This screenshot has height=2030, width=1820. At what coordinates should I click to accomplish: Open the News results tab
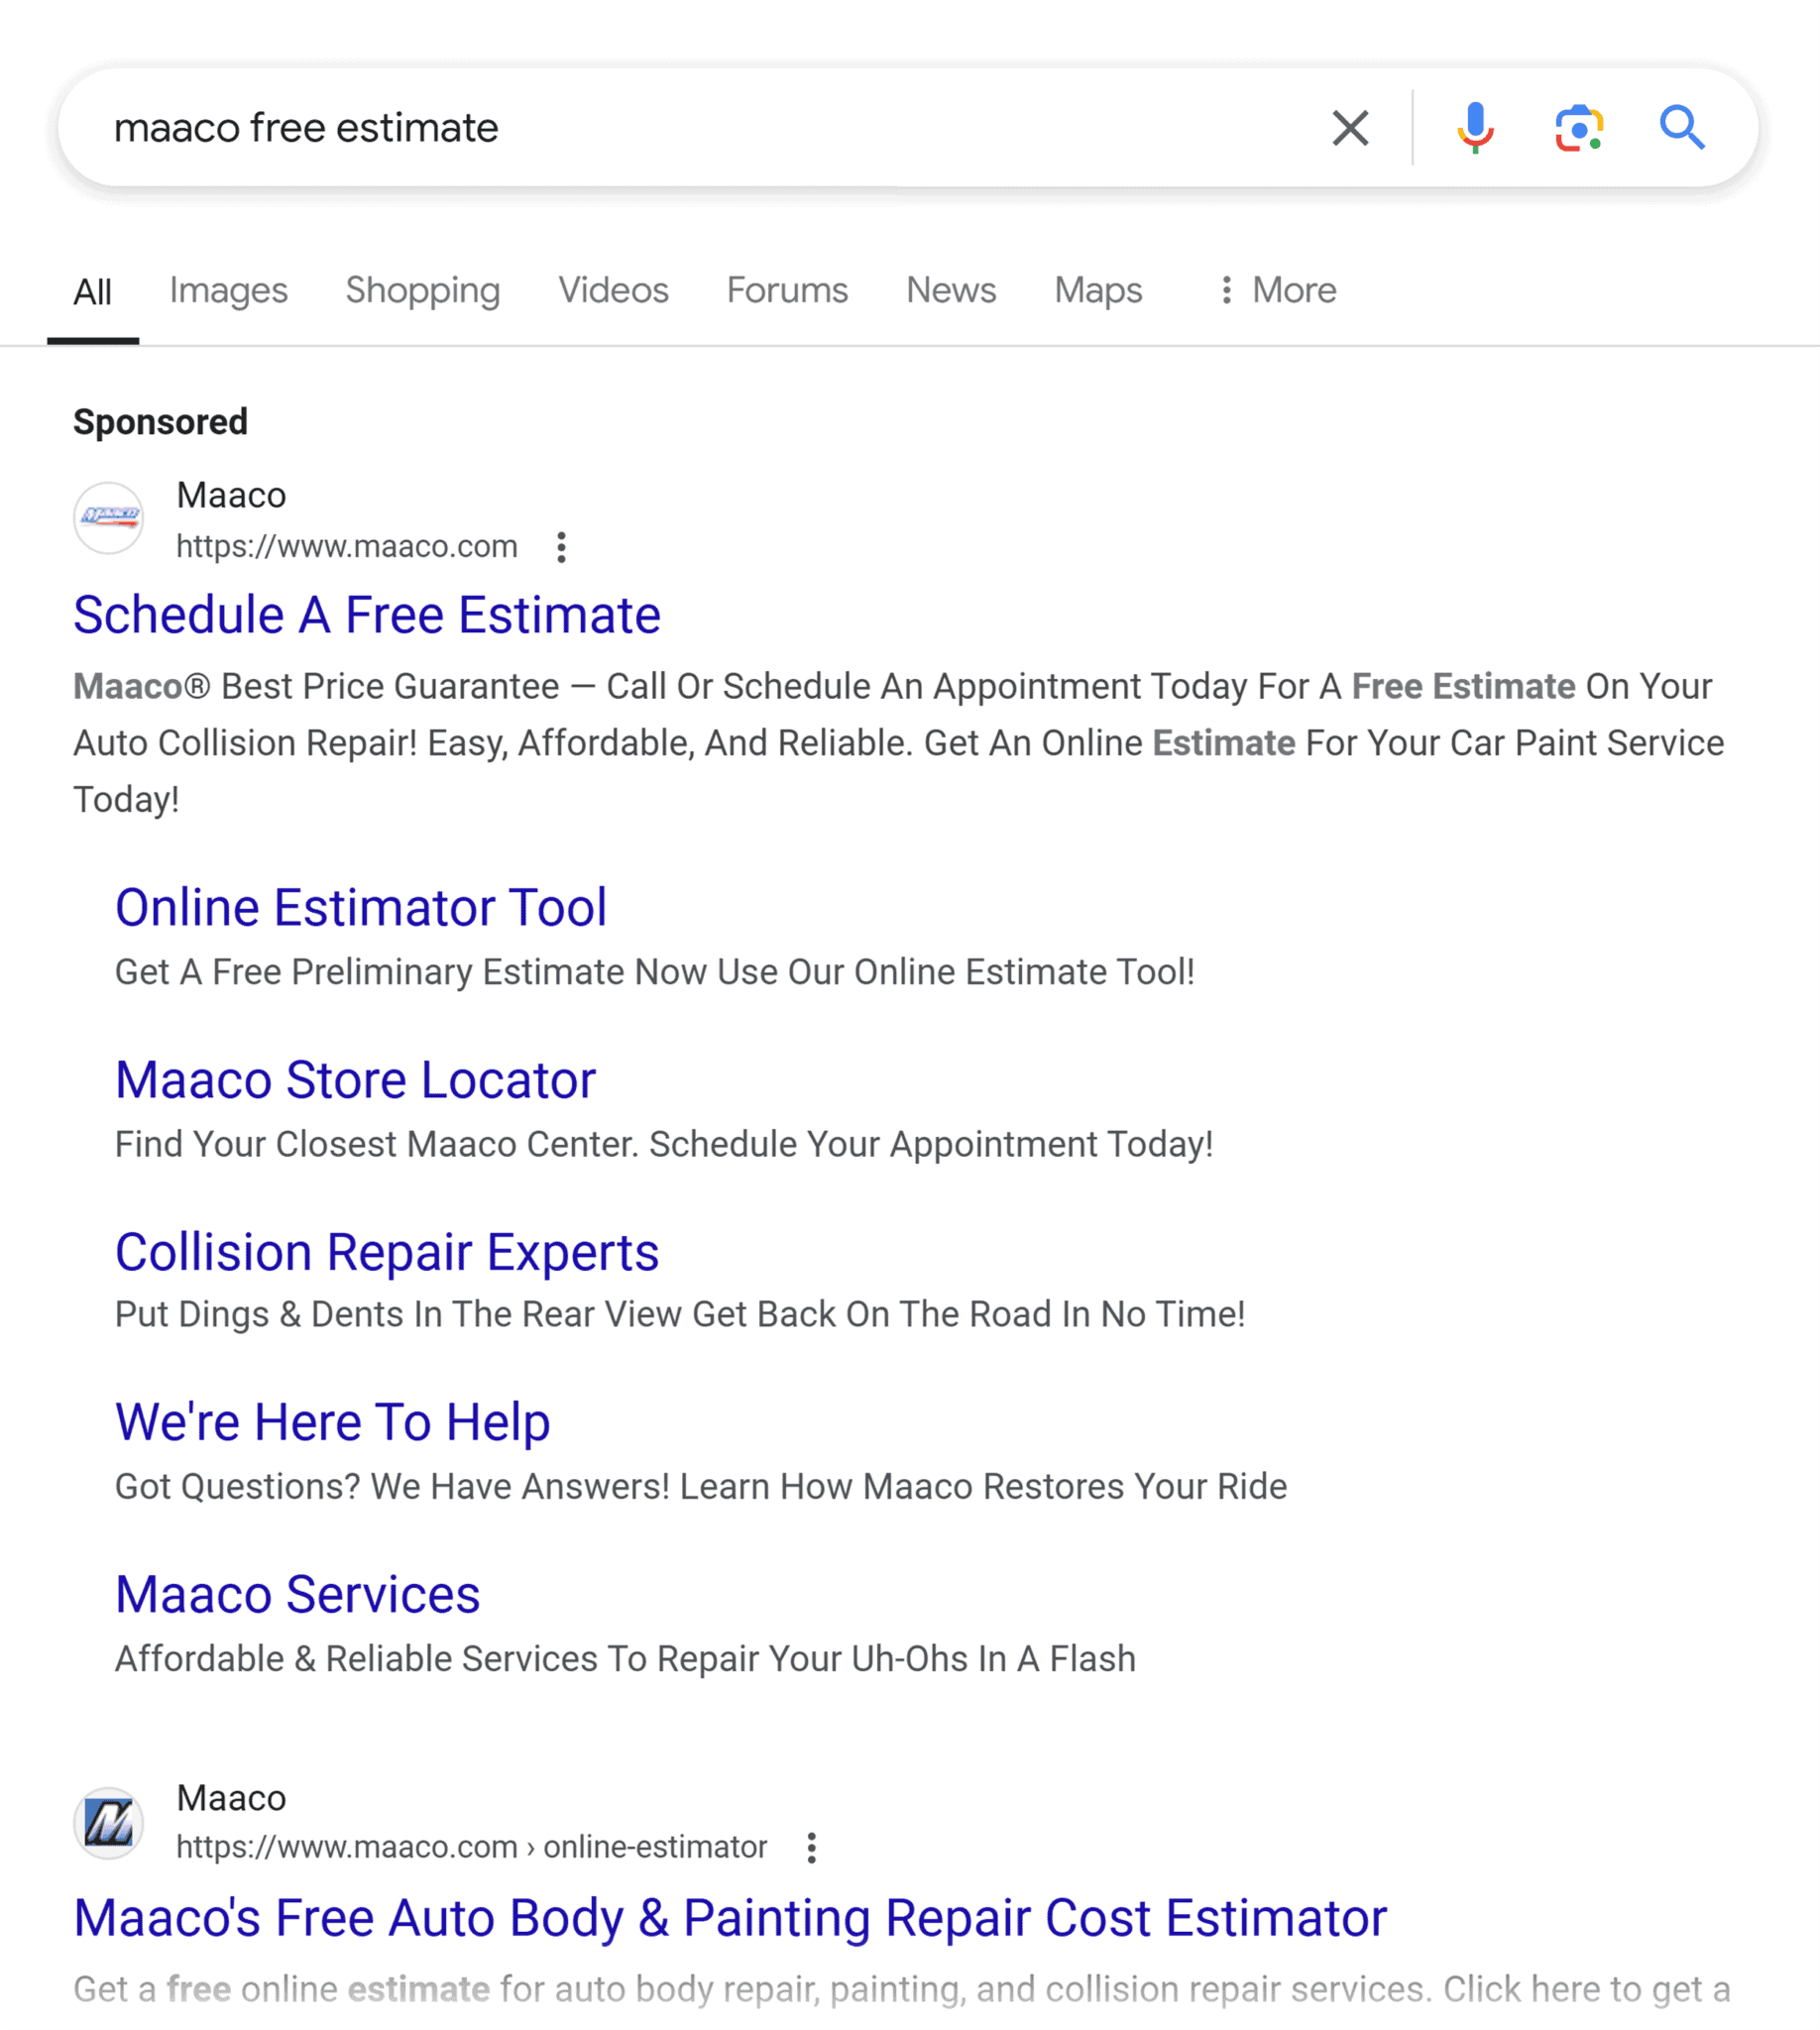pos(950,290)
